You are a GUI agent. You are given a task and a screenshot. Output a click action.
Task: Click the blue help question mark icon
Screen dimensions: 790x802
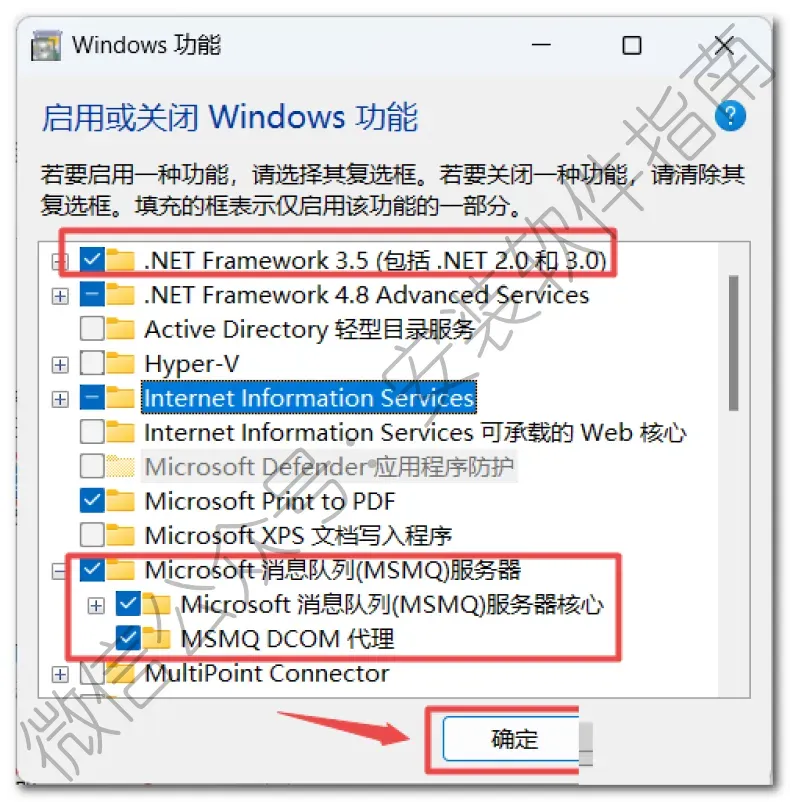click(x=730, y=116)
